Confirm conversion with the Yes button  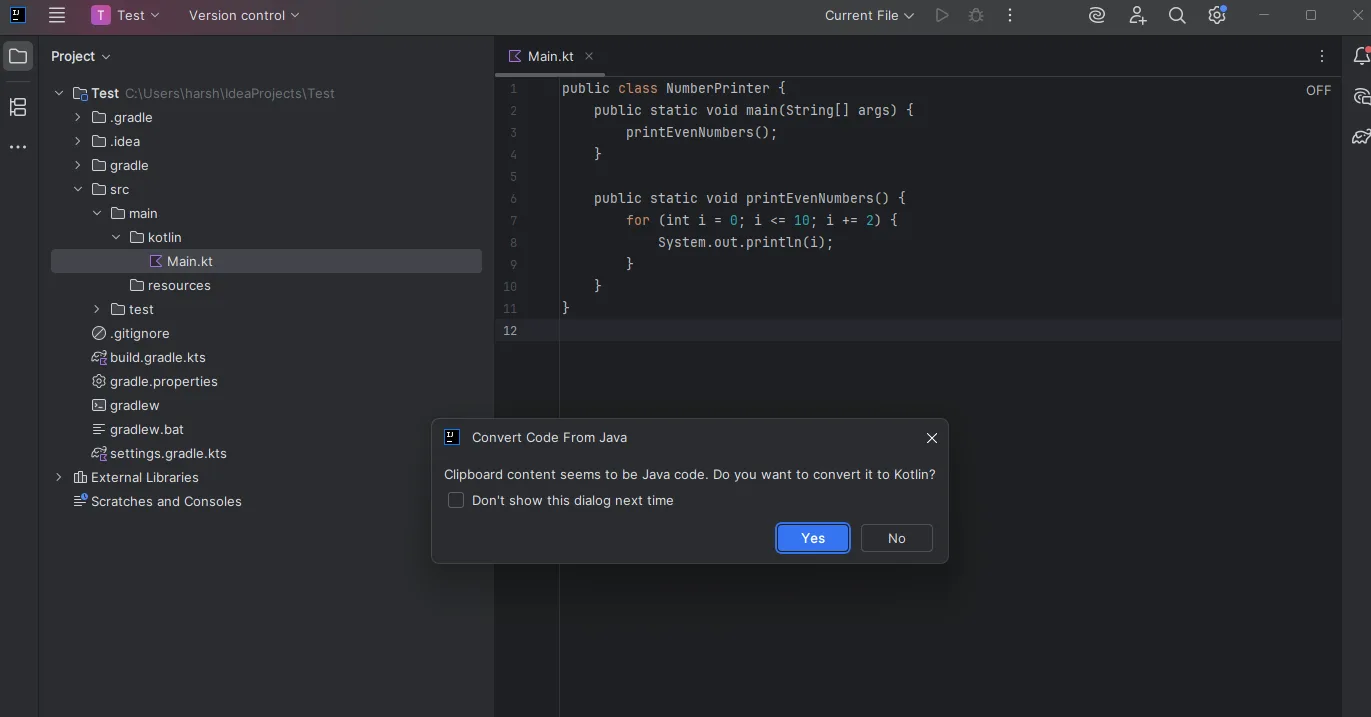click(813, 538)
